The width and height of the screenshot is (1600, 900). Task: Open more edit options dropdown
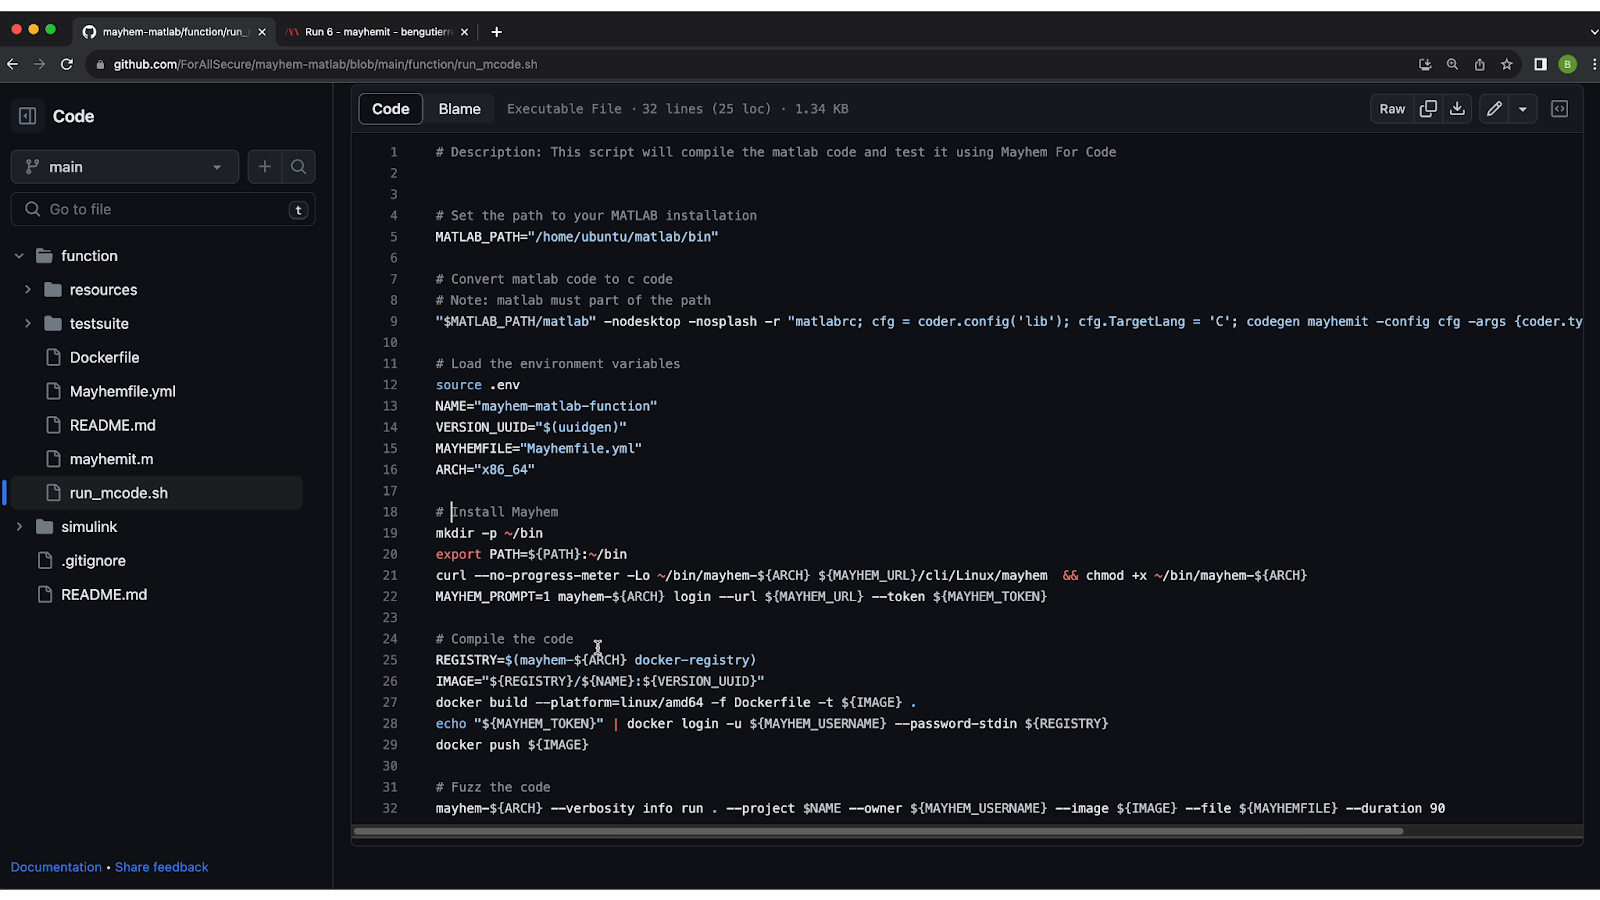[x=1523, y=109]
